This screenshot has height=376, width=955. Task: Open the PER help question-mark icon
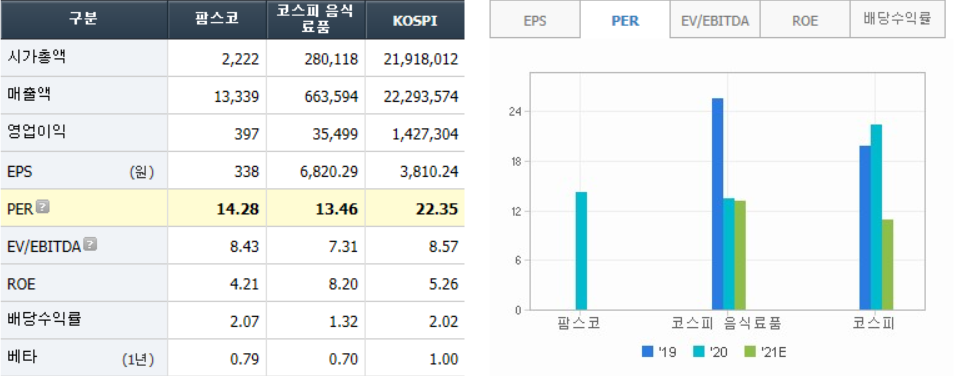coord(42,207)
